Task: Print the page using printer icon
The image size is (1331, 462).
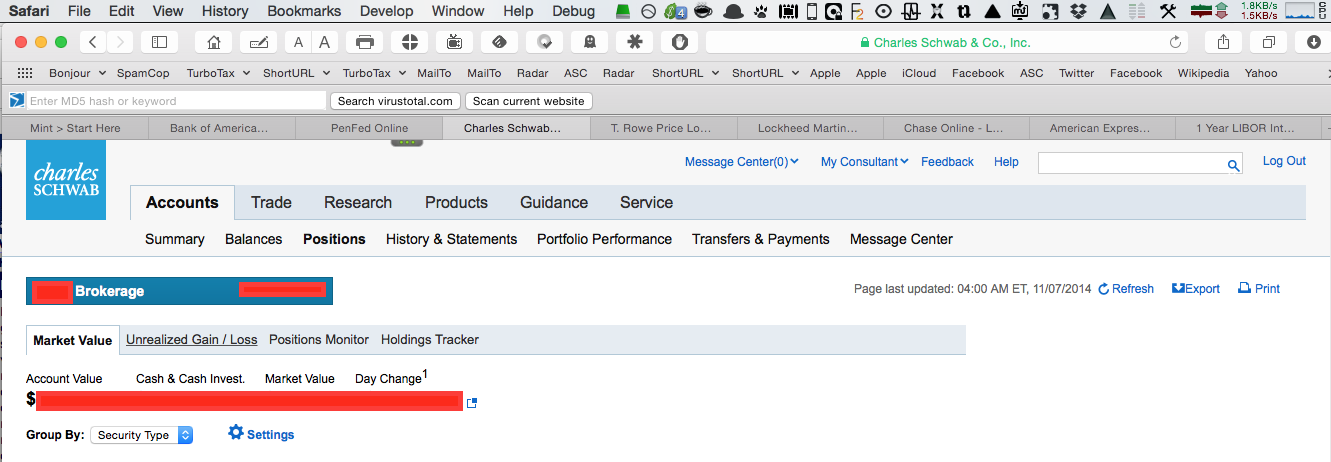Action: coord(364,42)
